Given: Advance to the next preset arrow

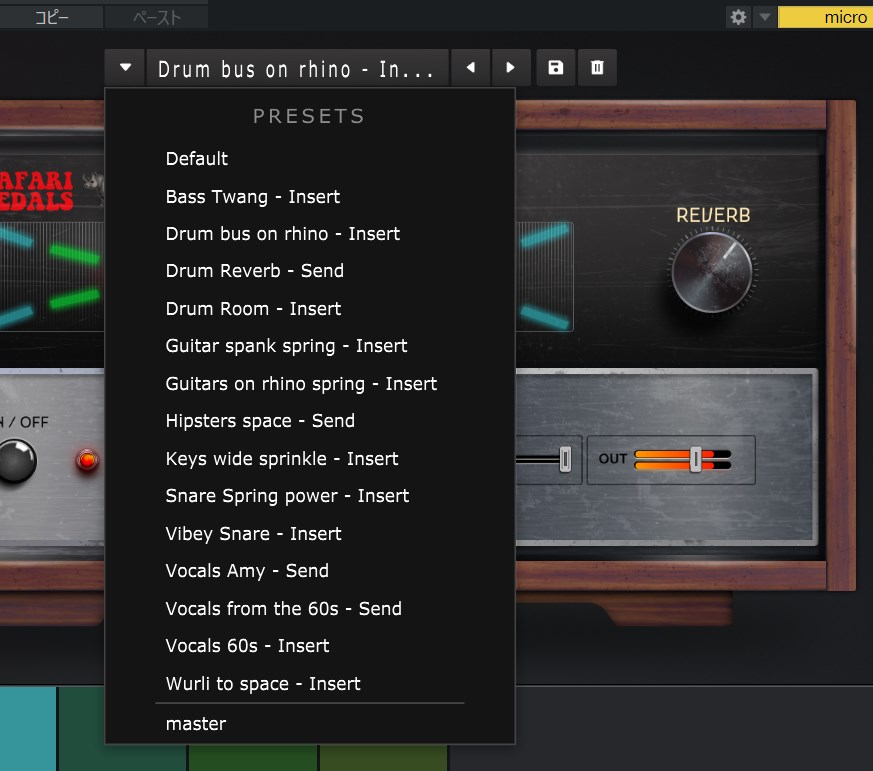Looking at the screenshot, I should (511, 68).
